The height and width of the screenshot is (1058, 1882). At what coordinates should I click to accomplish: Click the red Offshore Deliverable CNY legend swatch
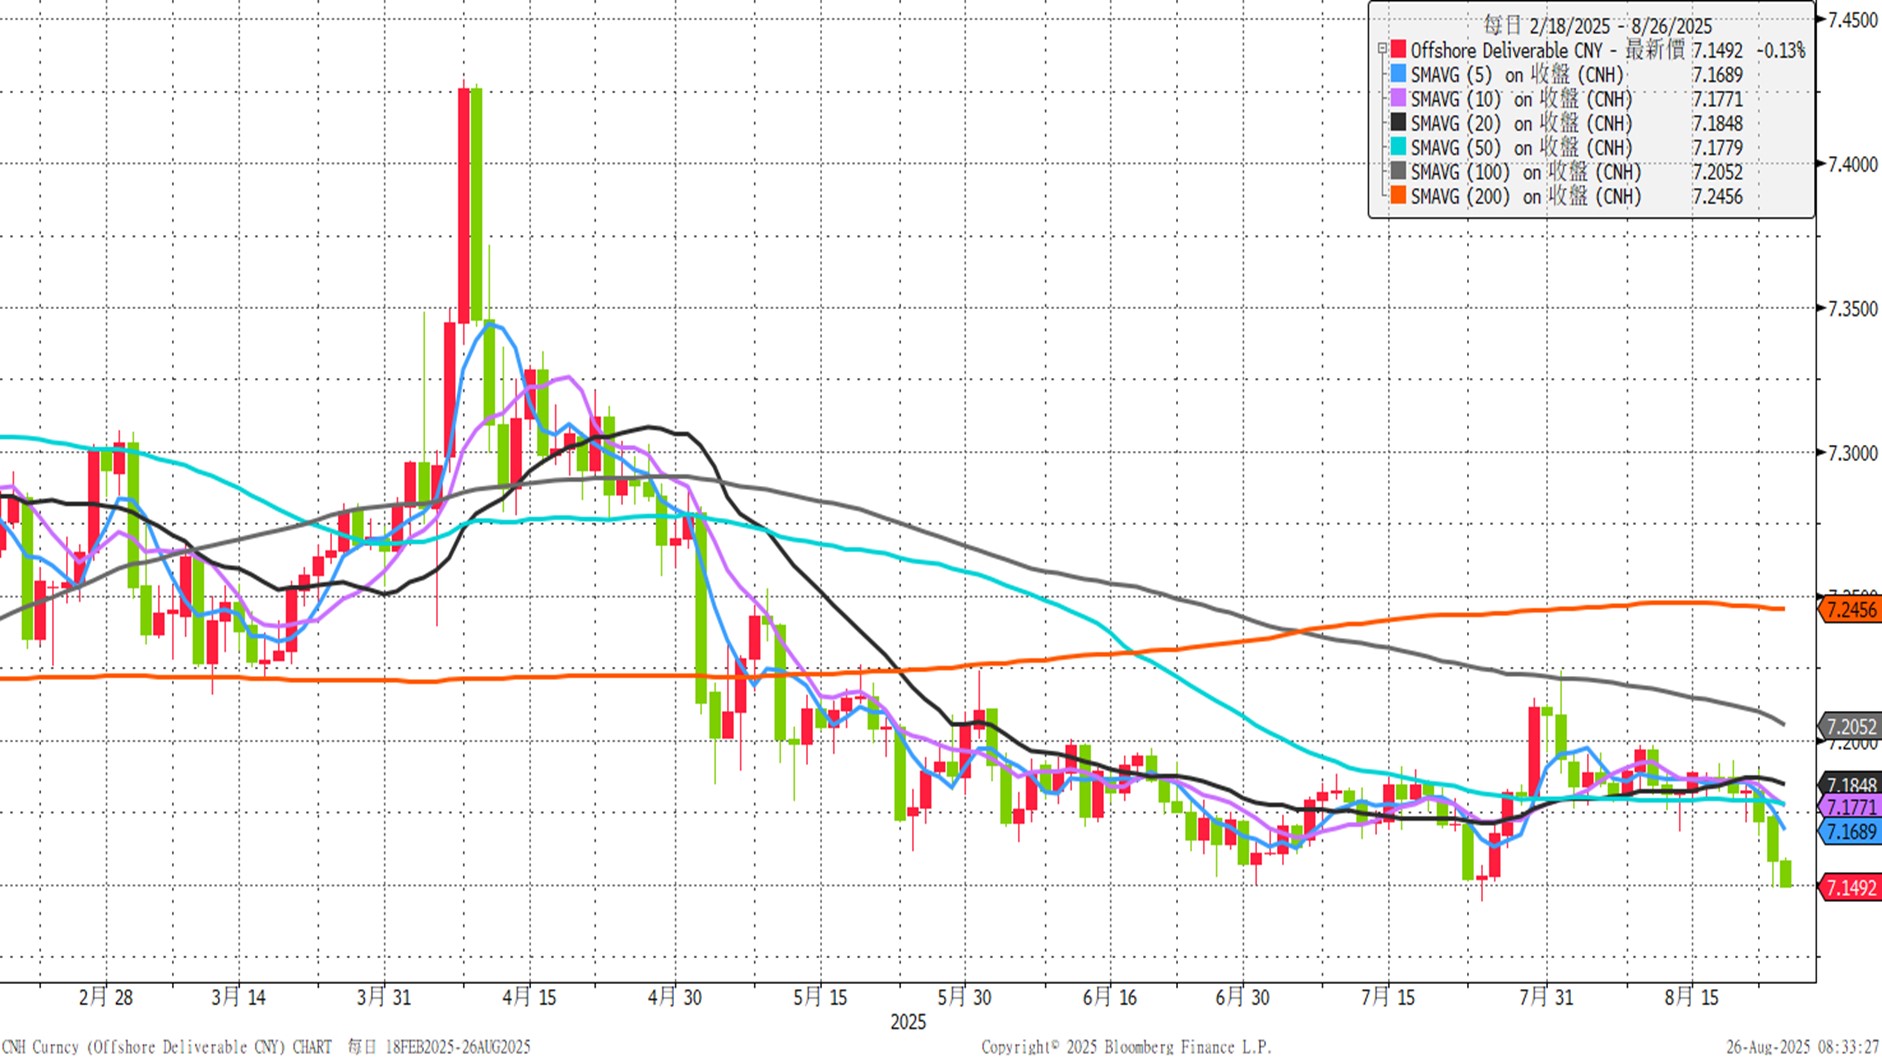1398,49
